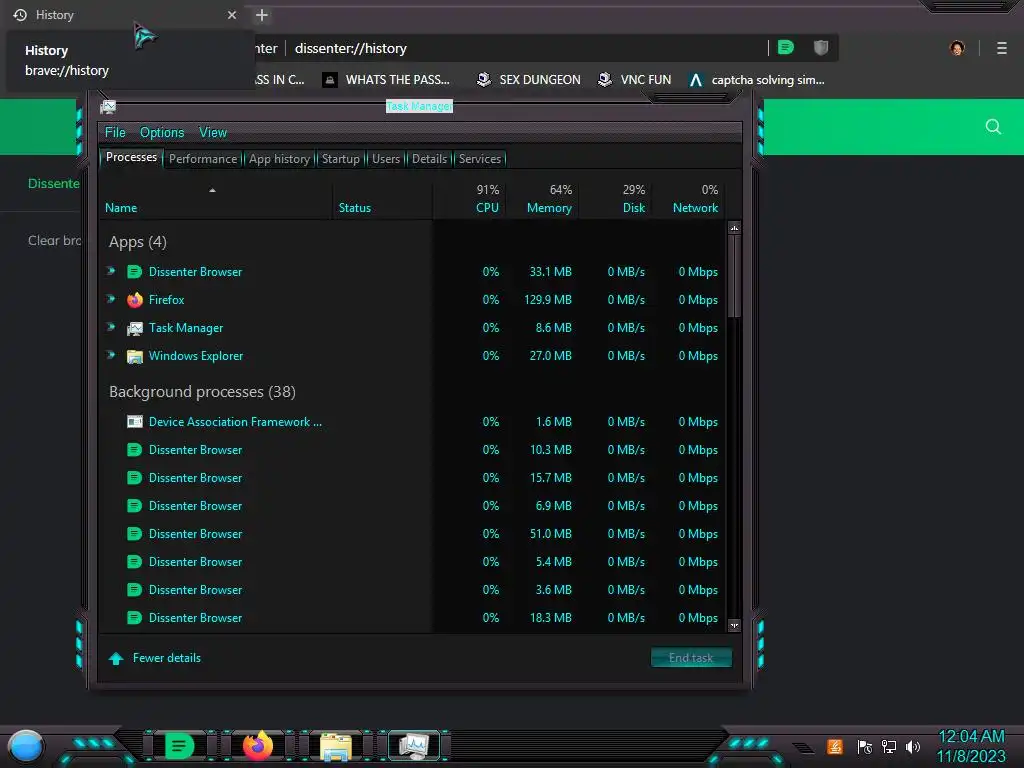Click the Device Association Framework process icon
Viewport: 1024px width, 768px height.
(x=135, y=422)
